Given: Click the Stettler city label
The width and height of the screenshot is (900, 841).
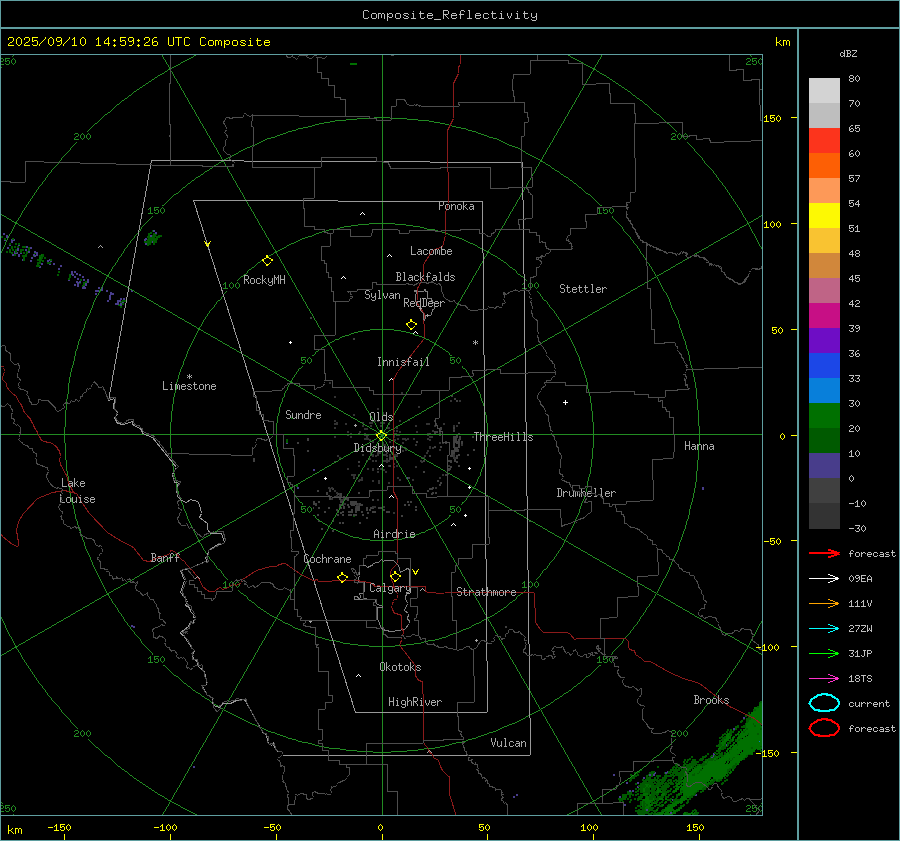Looking at the screenshot, I should click(x=583, y=289).
